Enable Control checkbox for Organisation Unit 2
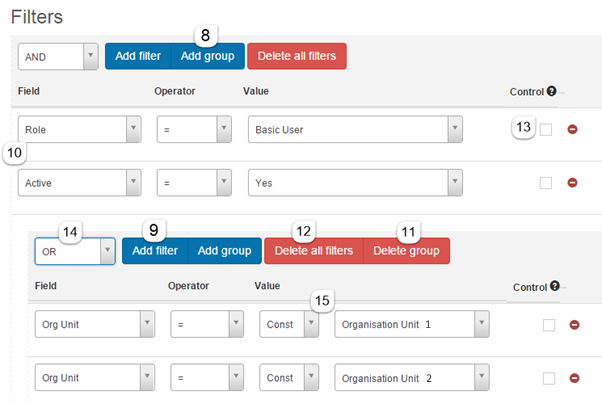Viewport: 602px width, 404px height. [549, 378]
